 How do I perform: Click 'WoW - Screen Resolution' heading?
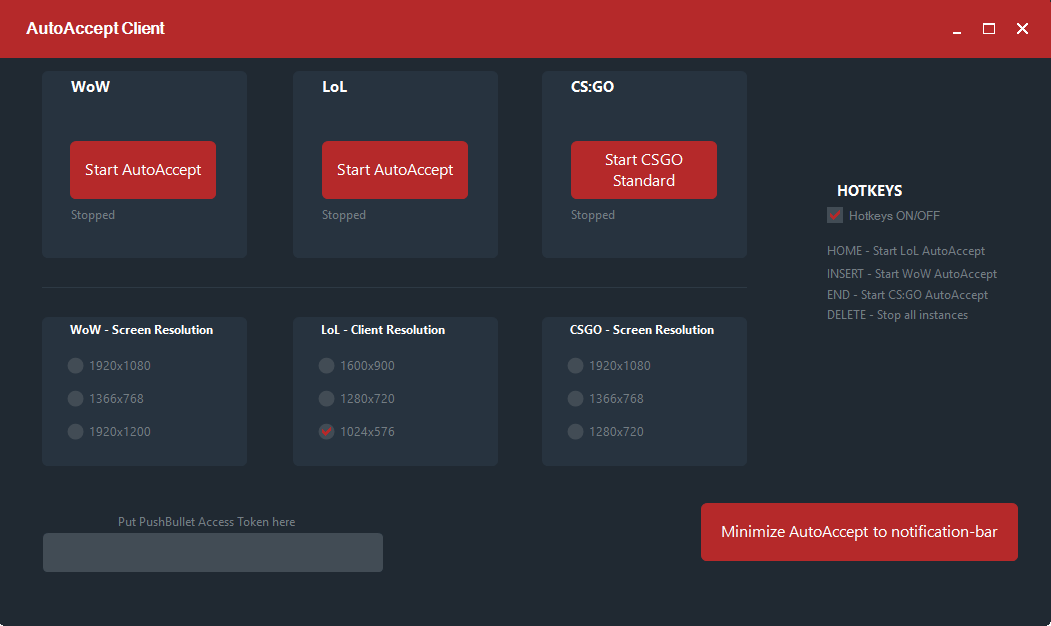(x=141, y=330)
